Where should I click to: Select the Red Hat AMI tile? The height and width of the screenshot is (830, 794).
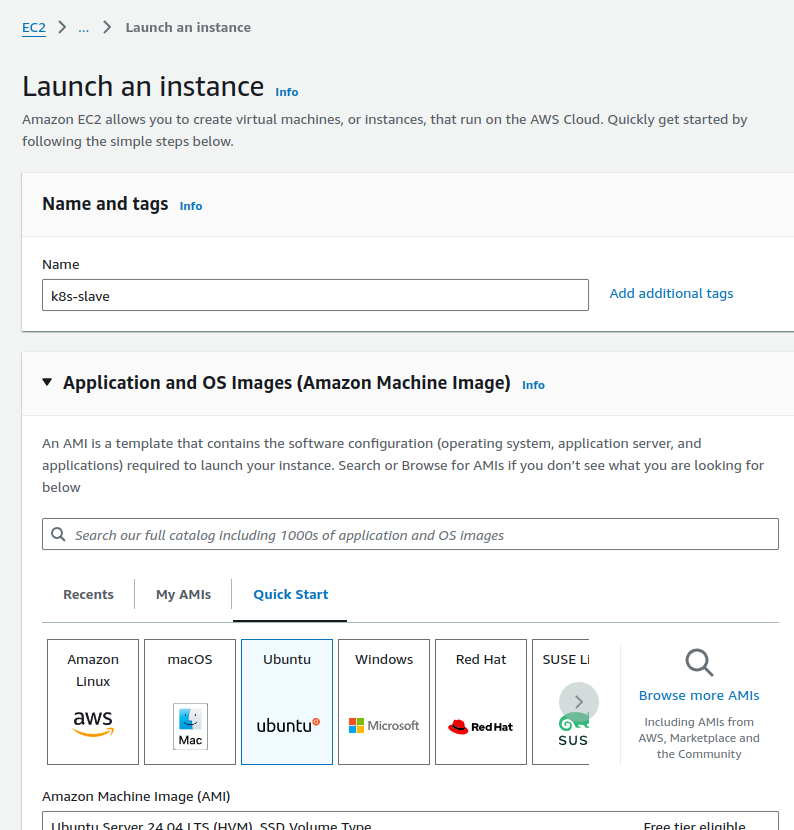[x=481, y=702]
